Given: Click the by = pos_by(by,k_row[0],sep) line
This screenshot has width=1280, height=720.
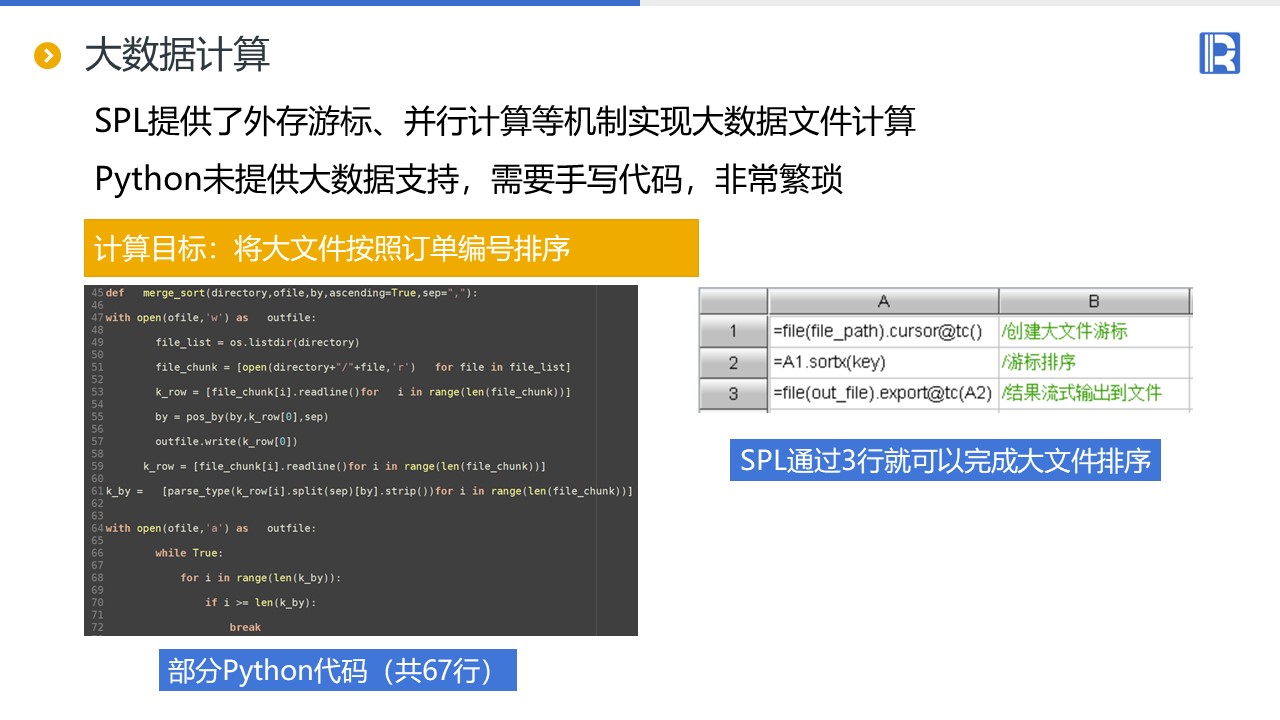Looking at the screenshot, I should tap(242, 417).
